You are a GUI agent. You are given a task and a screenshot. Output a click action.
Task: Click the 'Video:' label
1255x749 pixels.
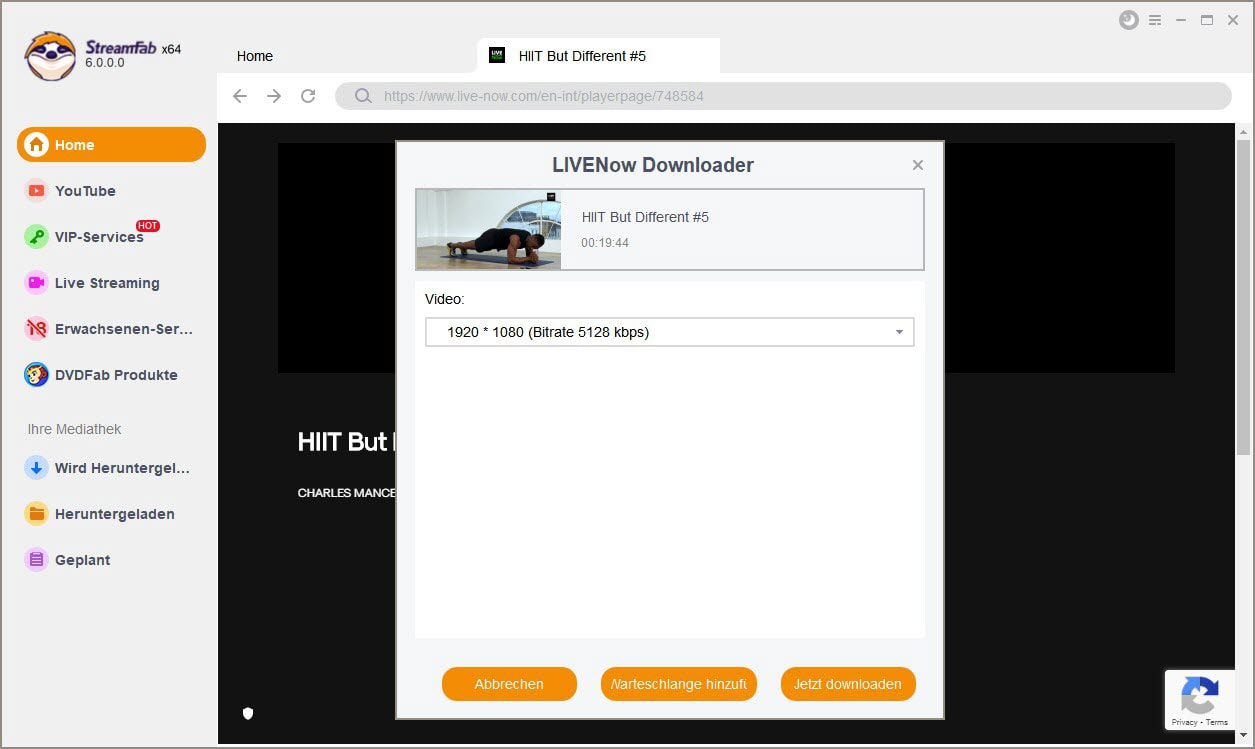(445, 299)
